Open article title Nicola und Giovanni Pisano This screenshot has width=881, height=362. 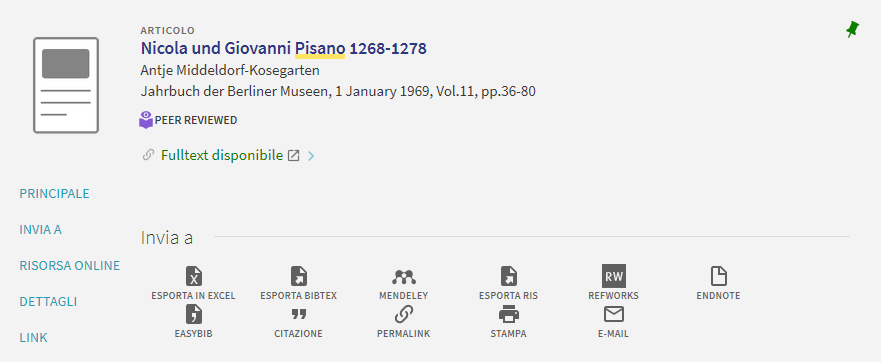coord(284,48)
